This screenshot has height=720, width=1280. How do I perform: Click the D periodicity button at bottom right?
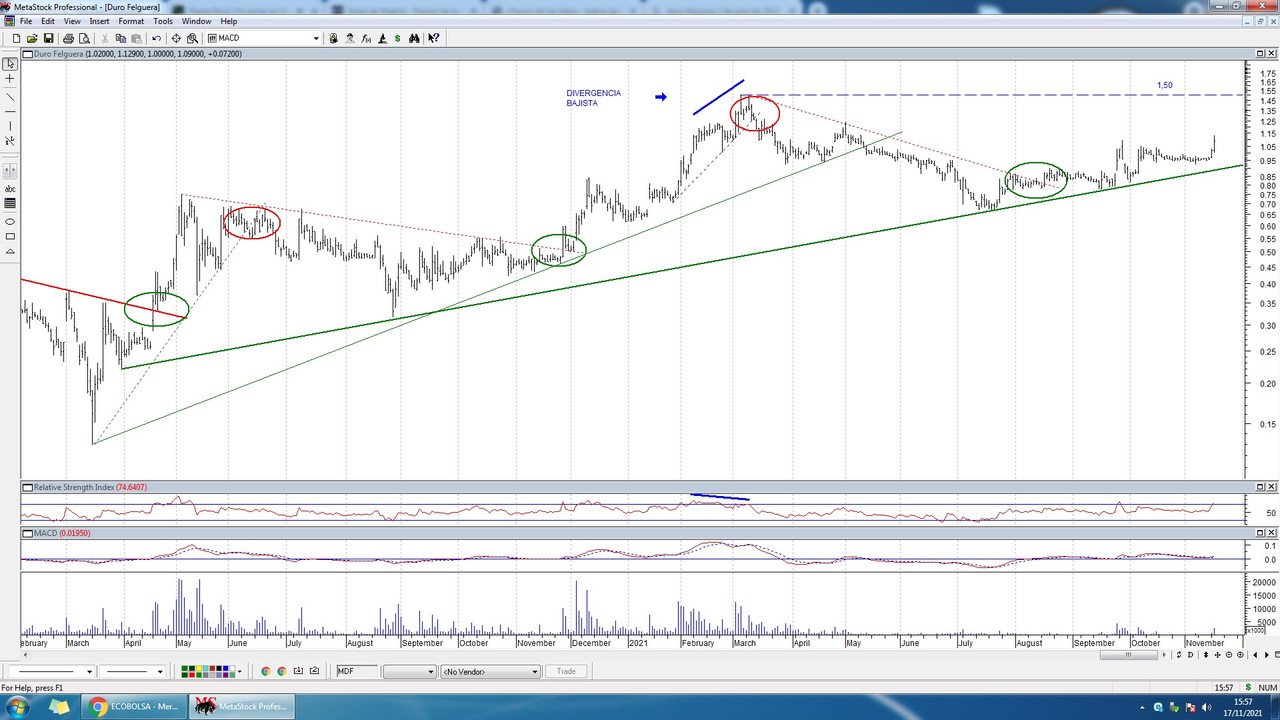[x=1190, y=655]
